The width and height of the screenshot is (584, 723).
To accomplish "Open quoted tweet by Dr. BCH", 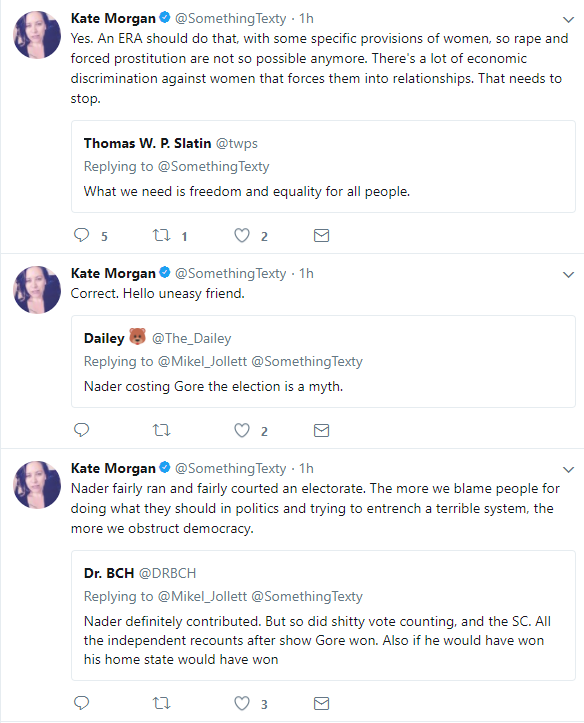I will tap(323, 615).
